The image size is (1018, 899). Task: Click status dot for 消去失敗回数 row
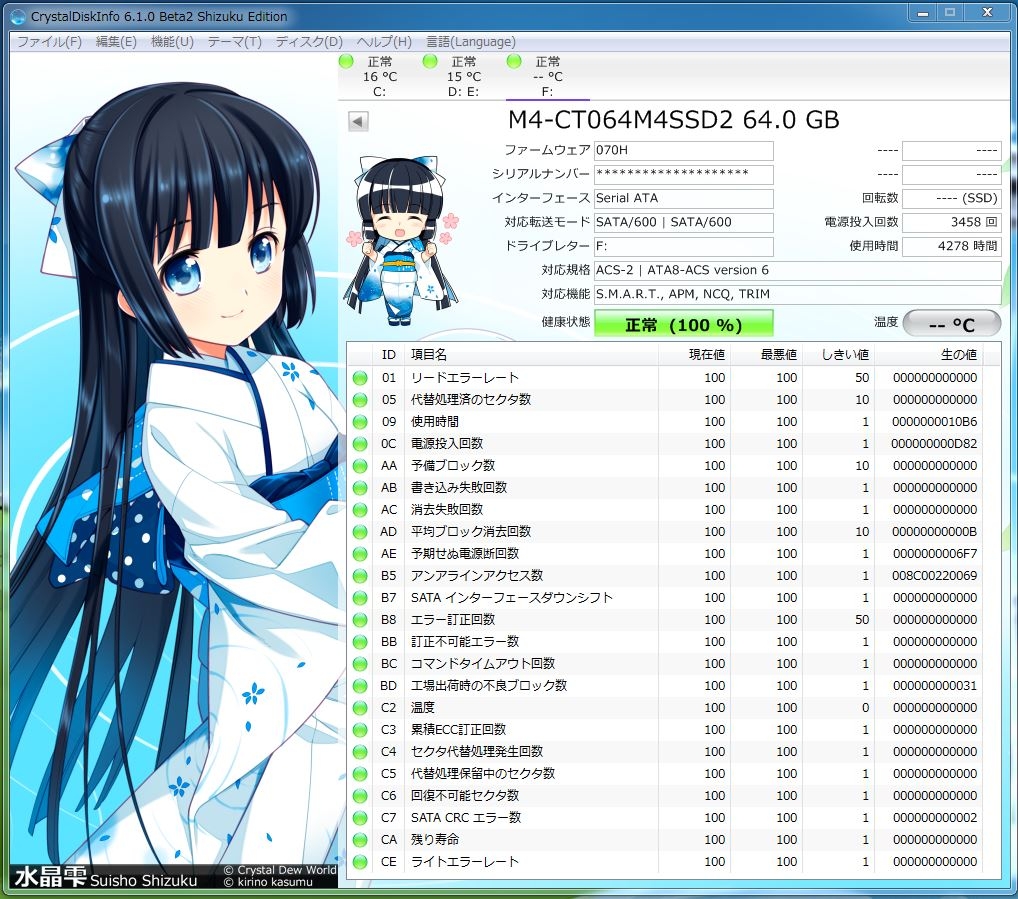pyautogui.click(x=360, y=510)
